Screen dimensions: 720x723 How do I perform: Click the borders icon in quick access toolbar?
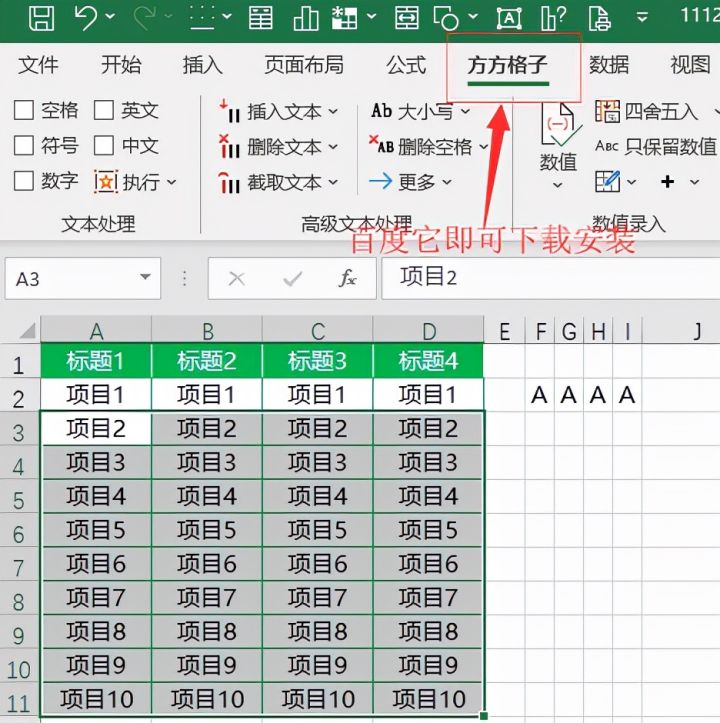[202, 18]
